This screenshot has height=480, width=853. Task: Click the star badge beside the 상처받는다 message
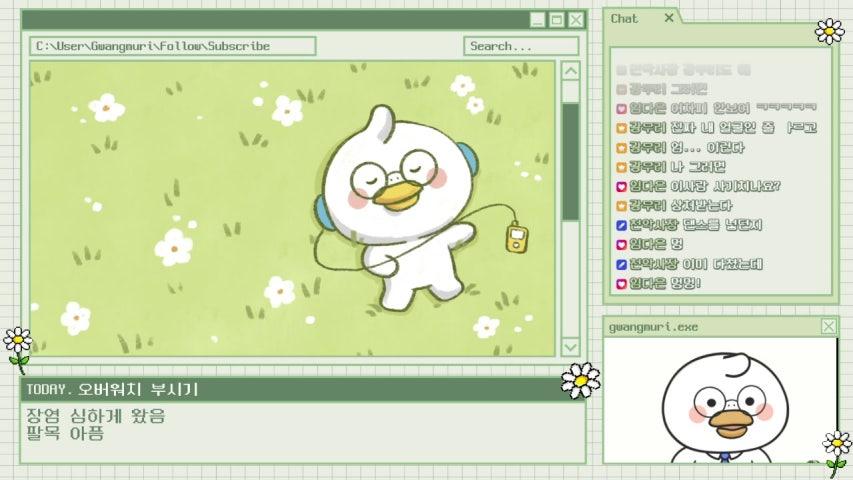pyautogui.click(x=622, y=206)
